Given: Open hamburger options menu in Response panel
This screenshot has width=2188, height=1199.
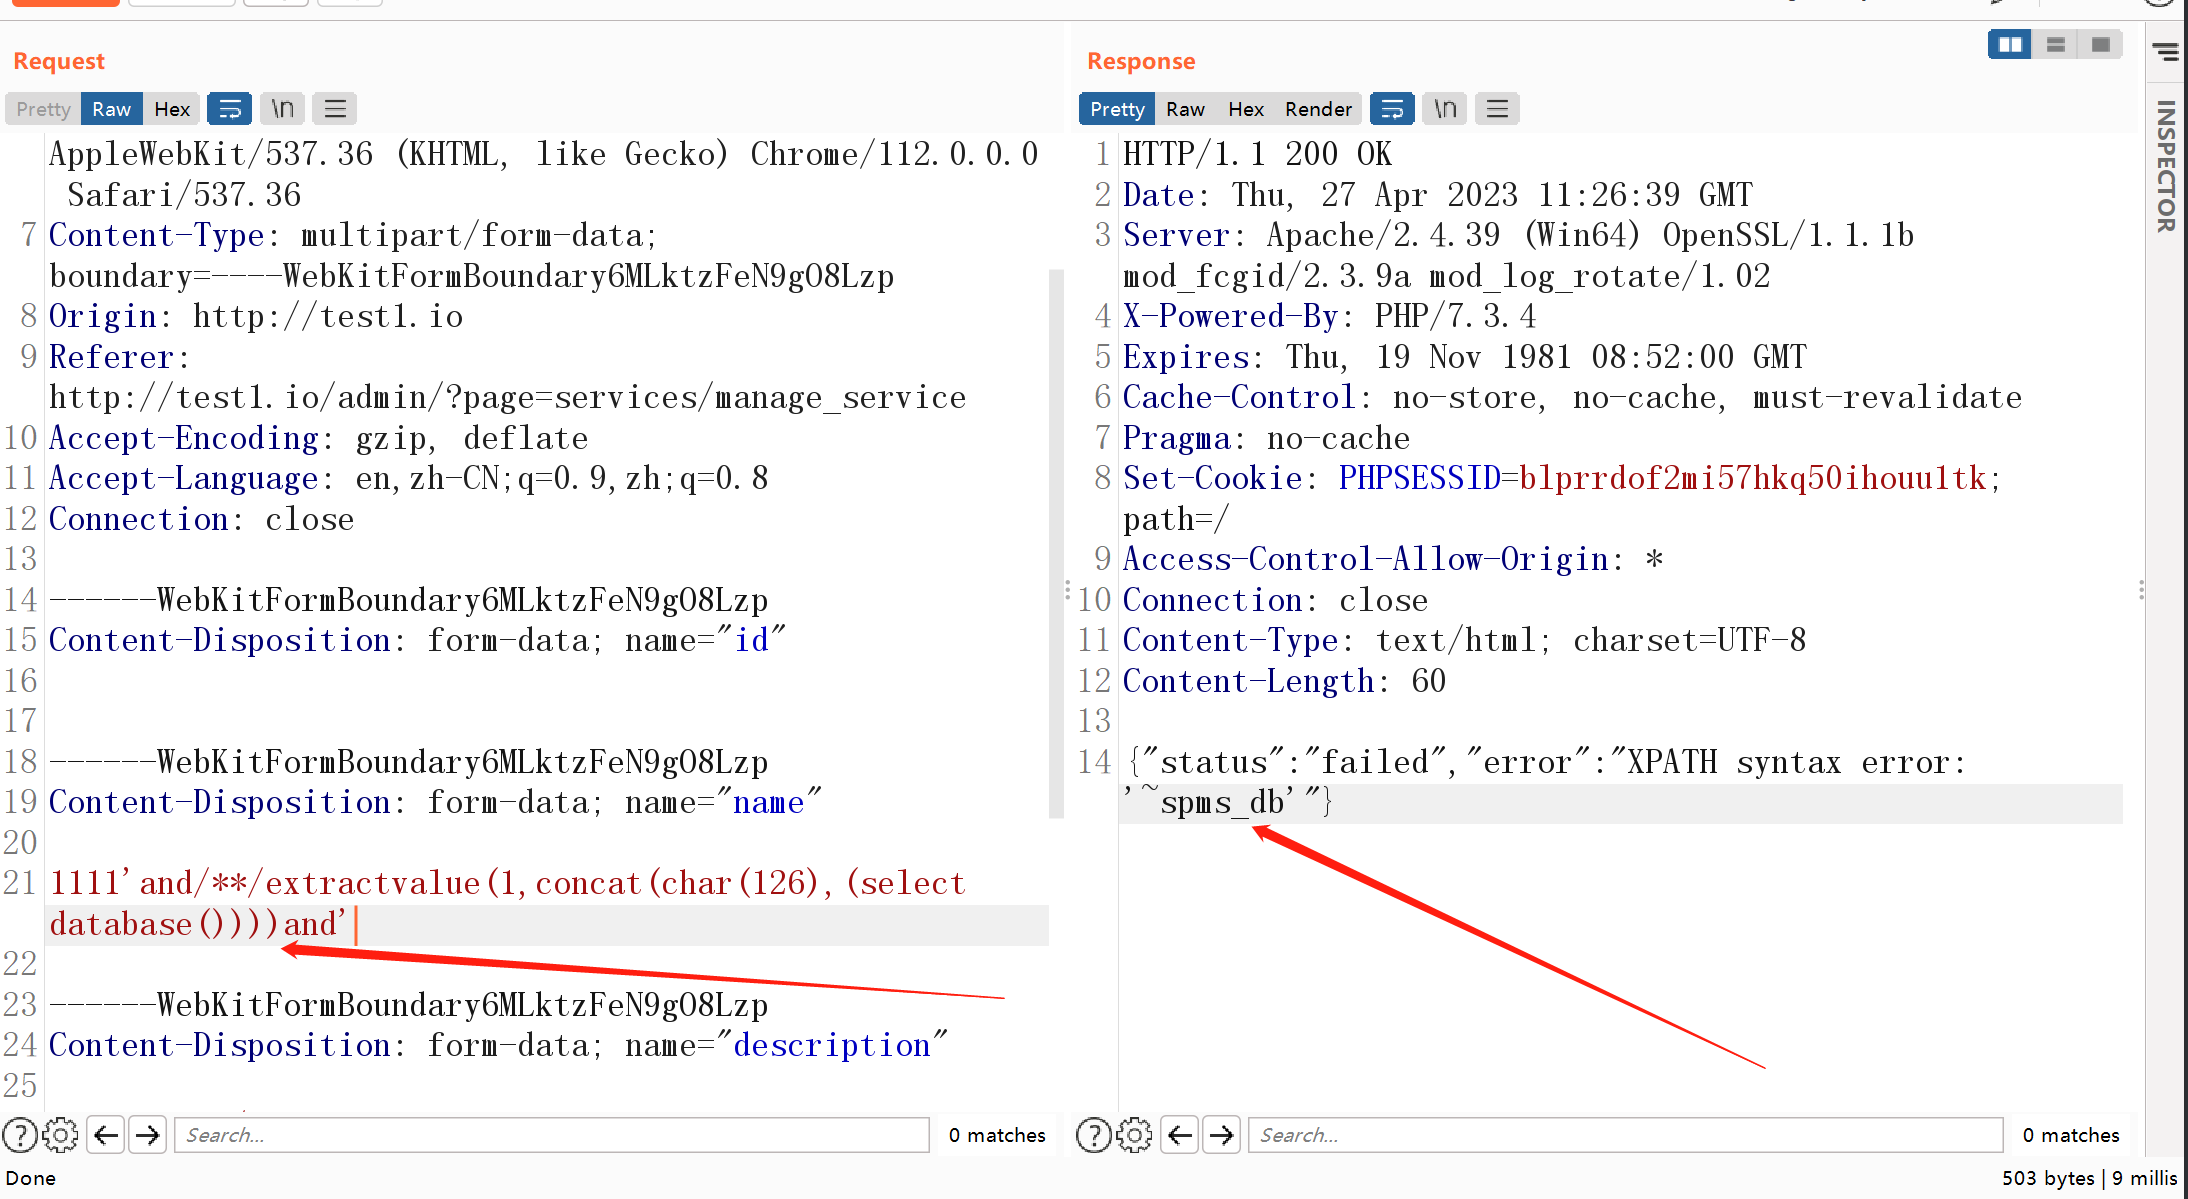Looking at the screenshot, I should click(1497, 109).
